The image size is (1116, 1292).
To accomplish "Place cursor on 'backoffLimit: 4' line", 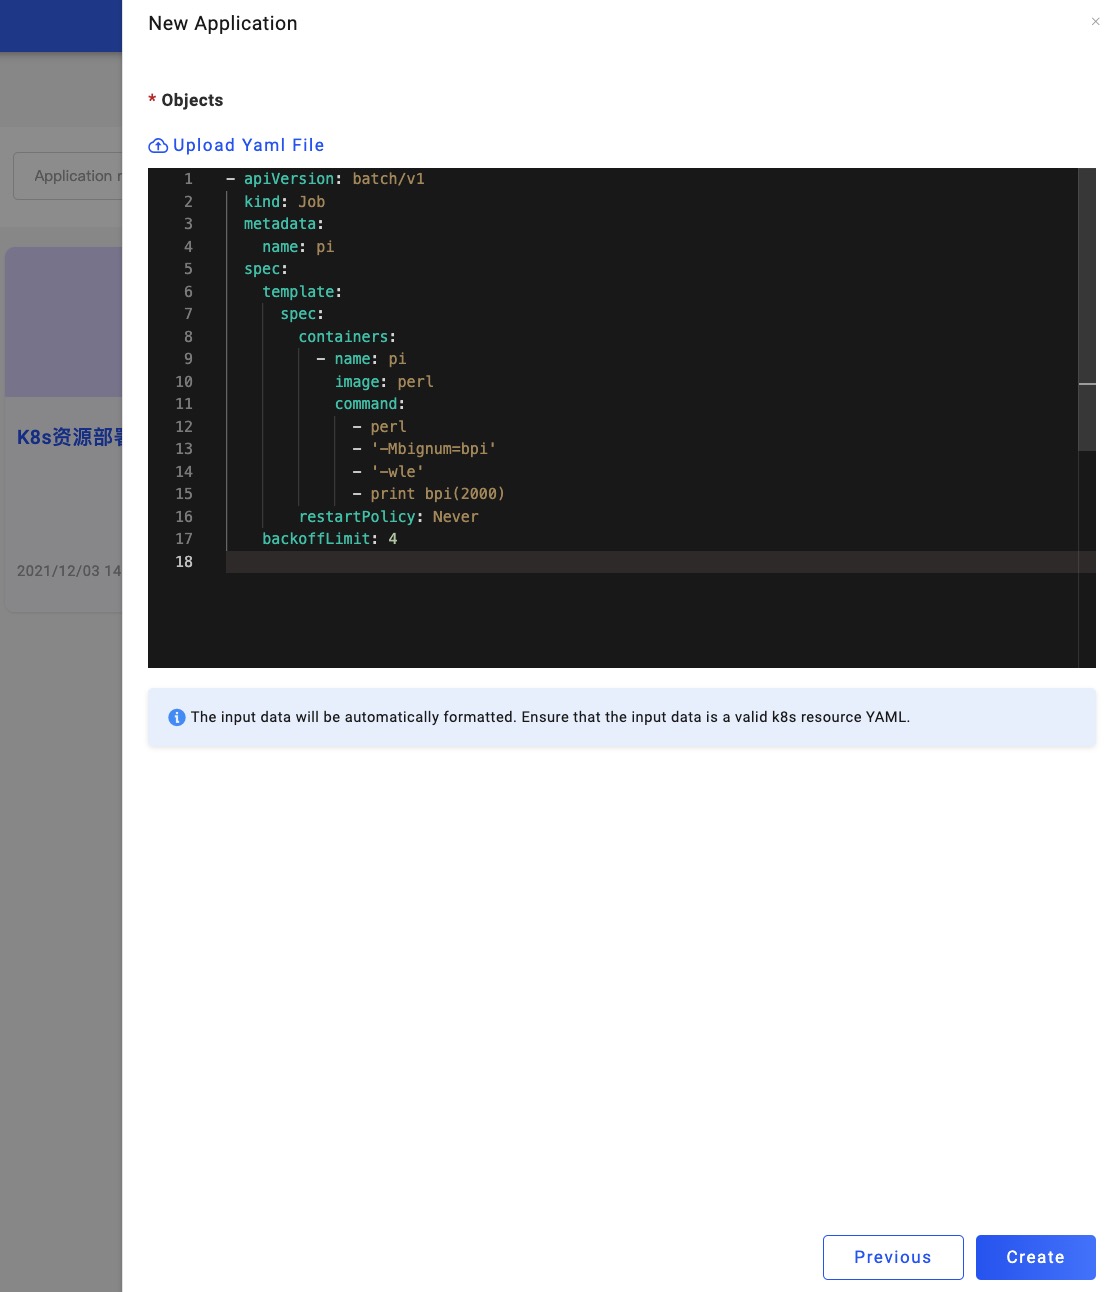I will coord(329,539).
